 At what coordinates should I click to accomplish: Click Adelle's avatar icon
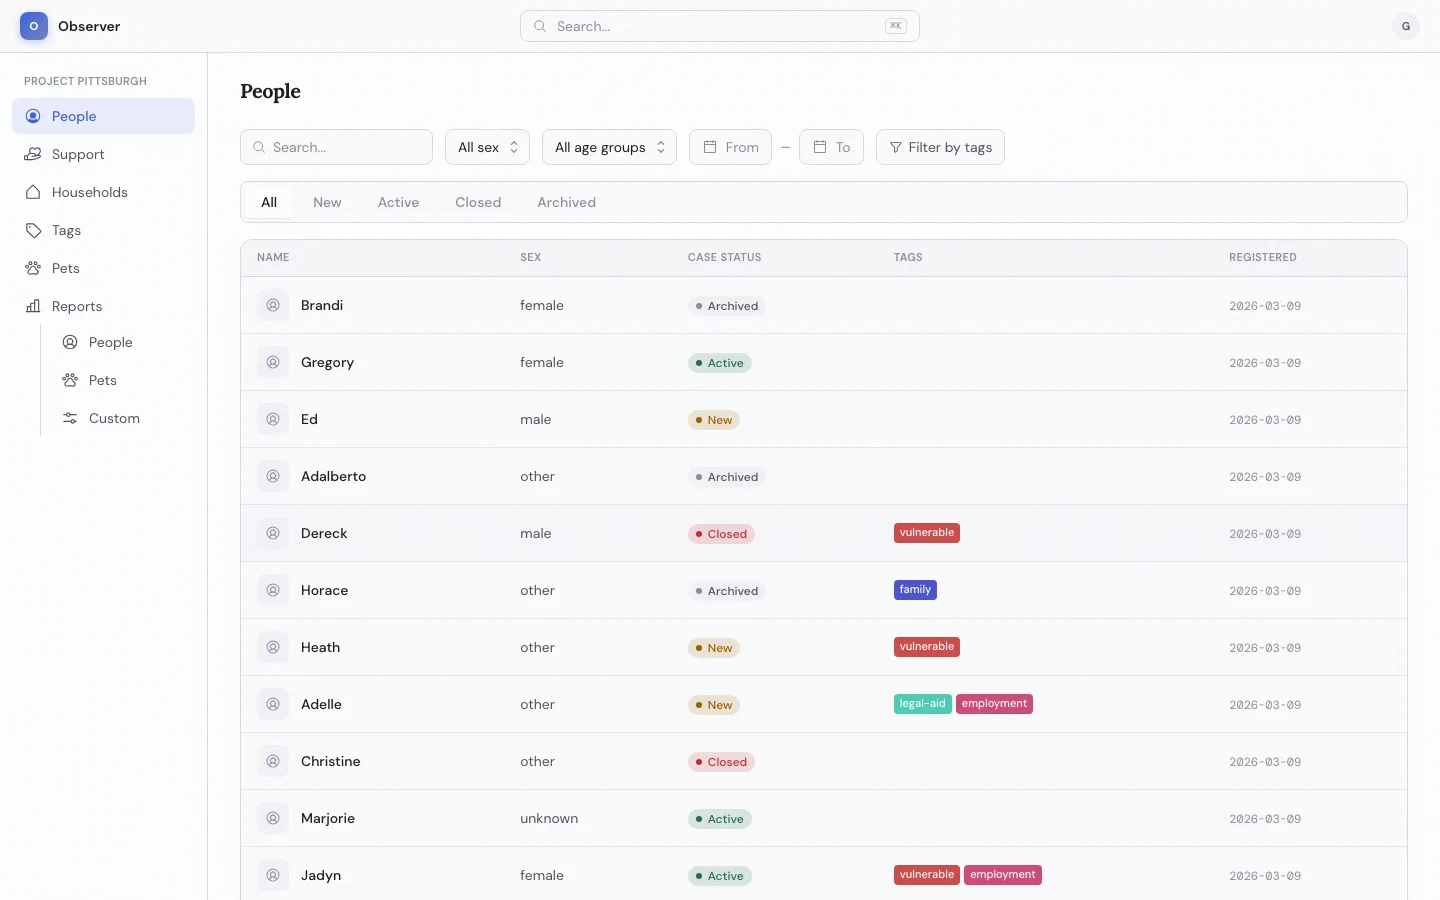coord(273,704)
